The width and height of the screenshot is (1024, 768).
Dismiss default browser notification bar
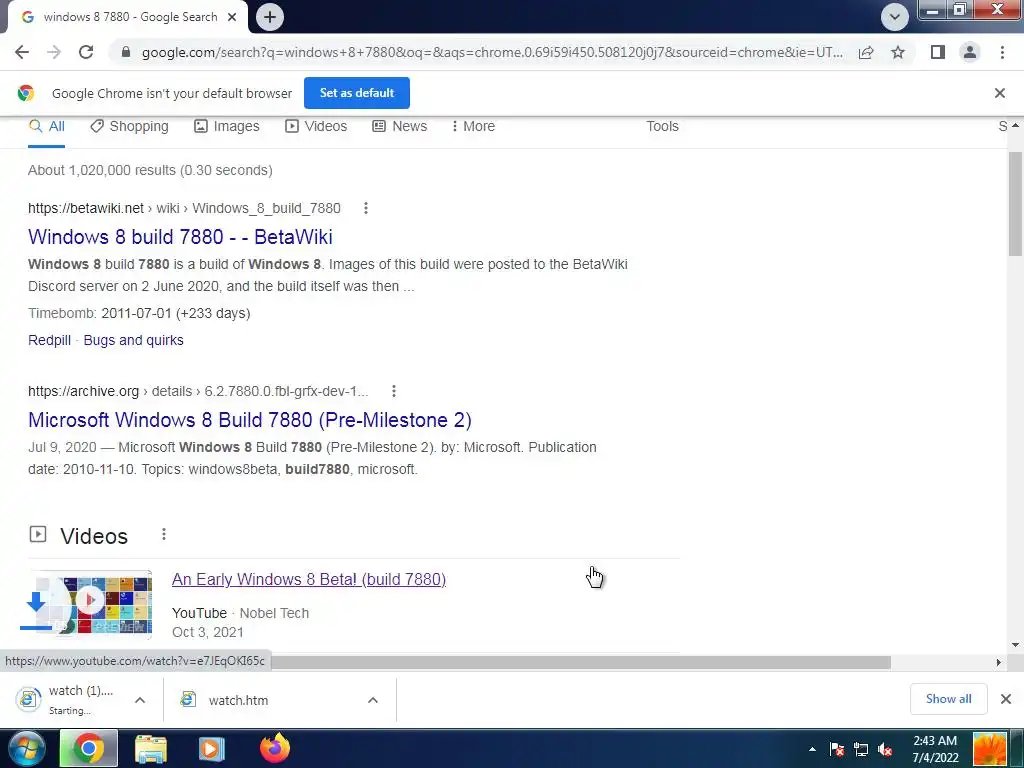(1000, 93)
